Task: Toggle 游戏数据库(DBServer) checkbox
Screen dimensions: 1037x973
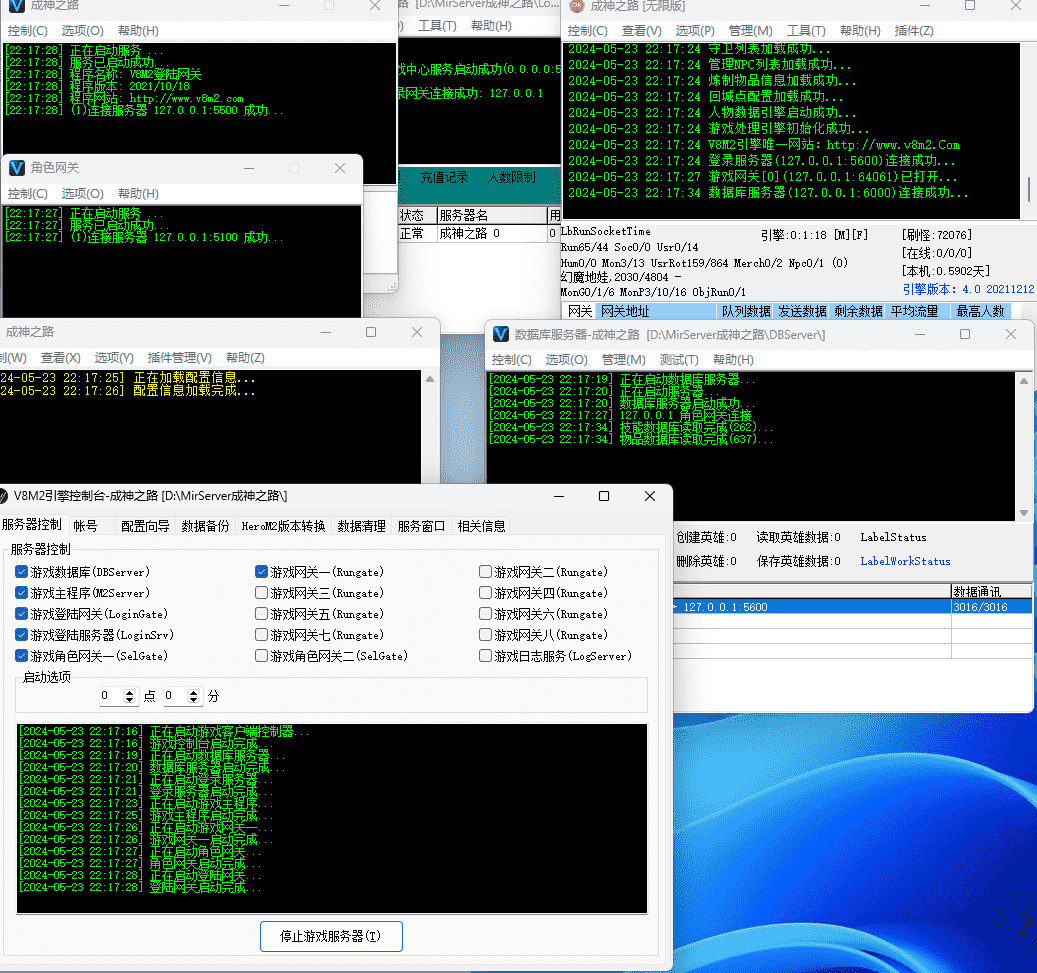Action: point(21,571)
